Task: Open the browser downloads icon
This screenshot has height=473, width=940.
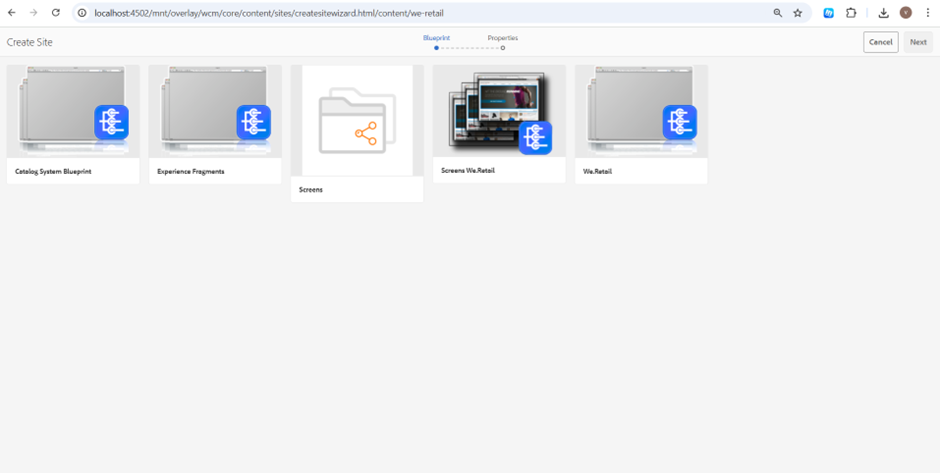Action: pyautogui.click(x=884, y=13)
